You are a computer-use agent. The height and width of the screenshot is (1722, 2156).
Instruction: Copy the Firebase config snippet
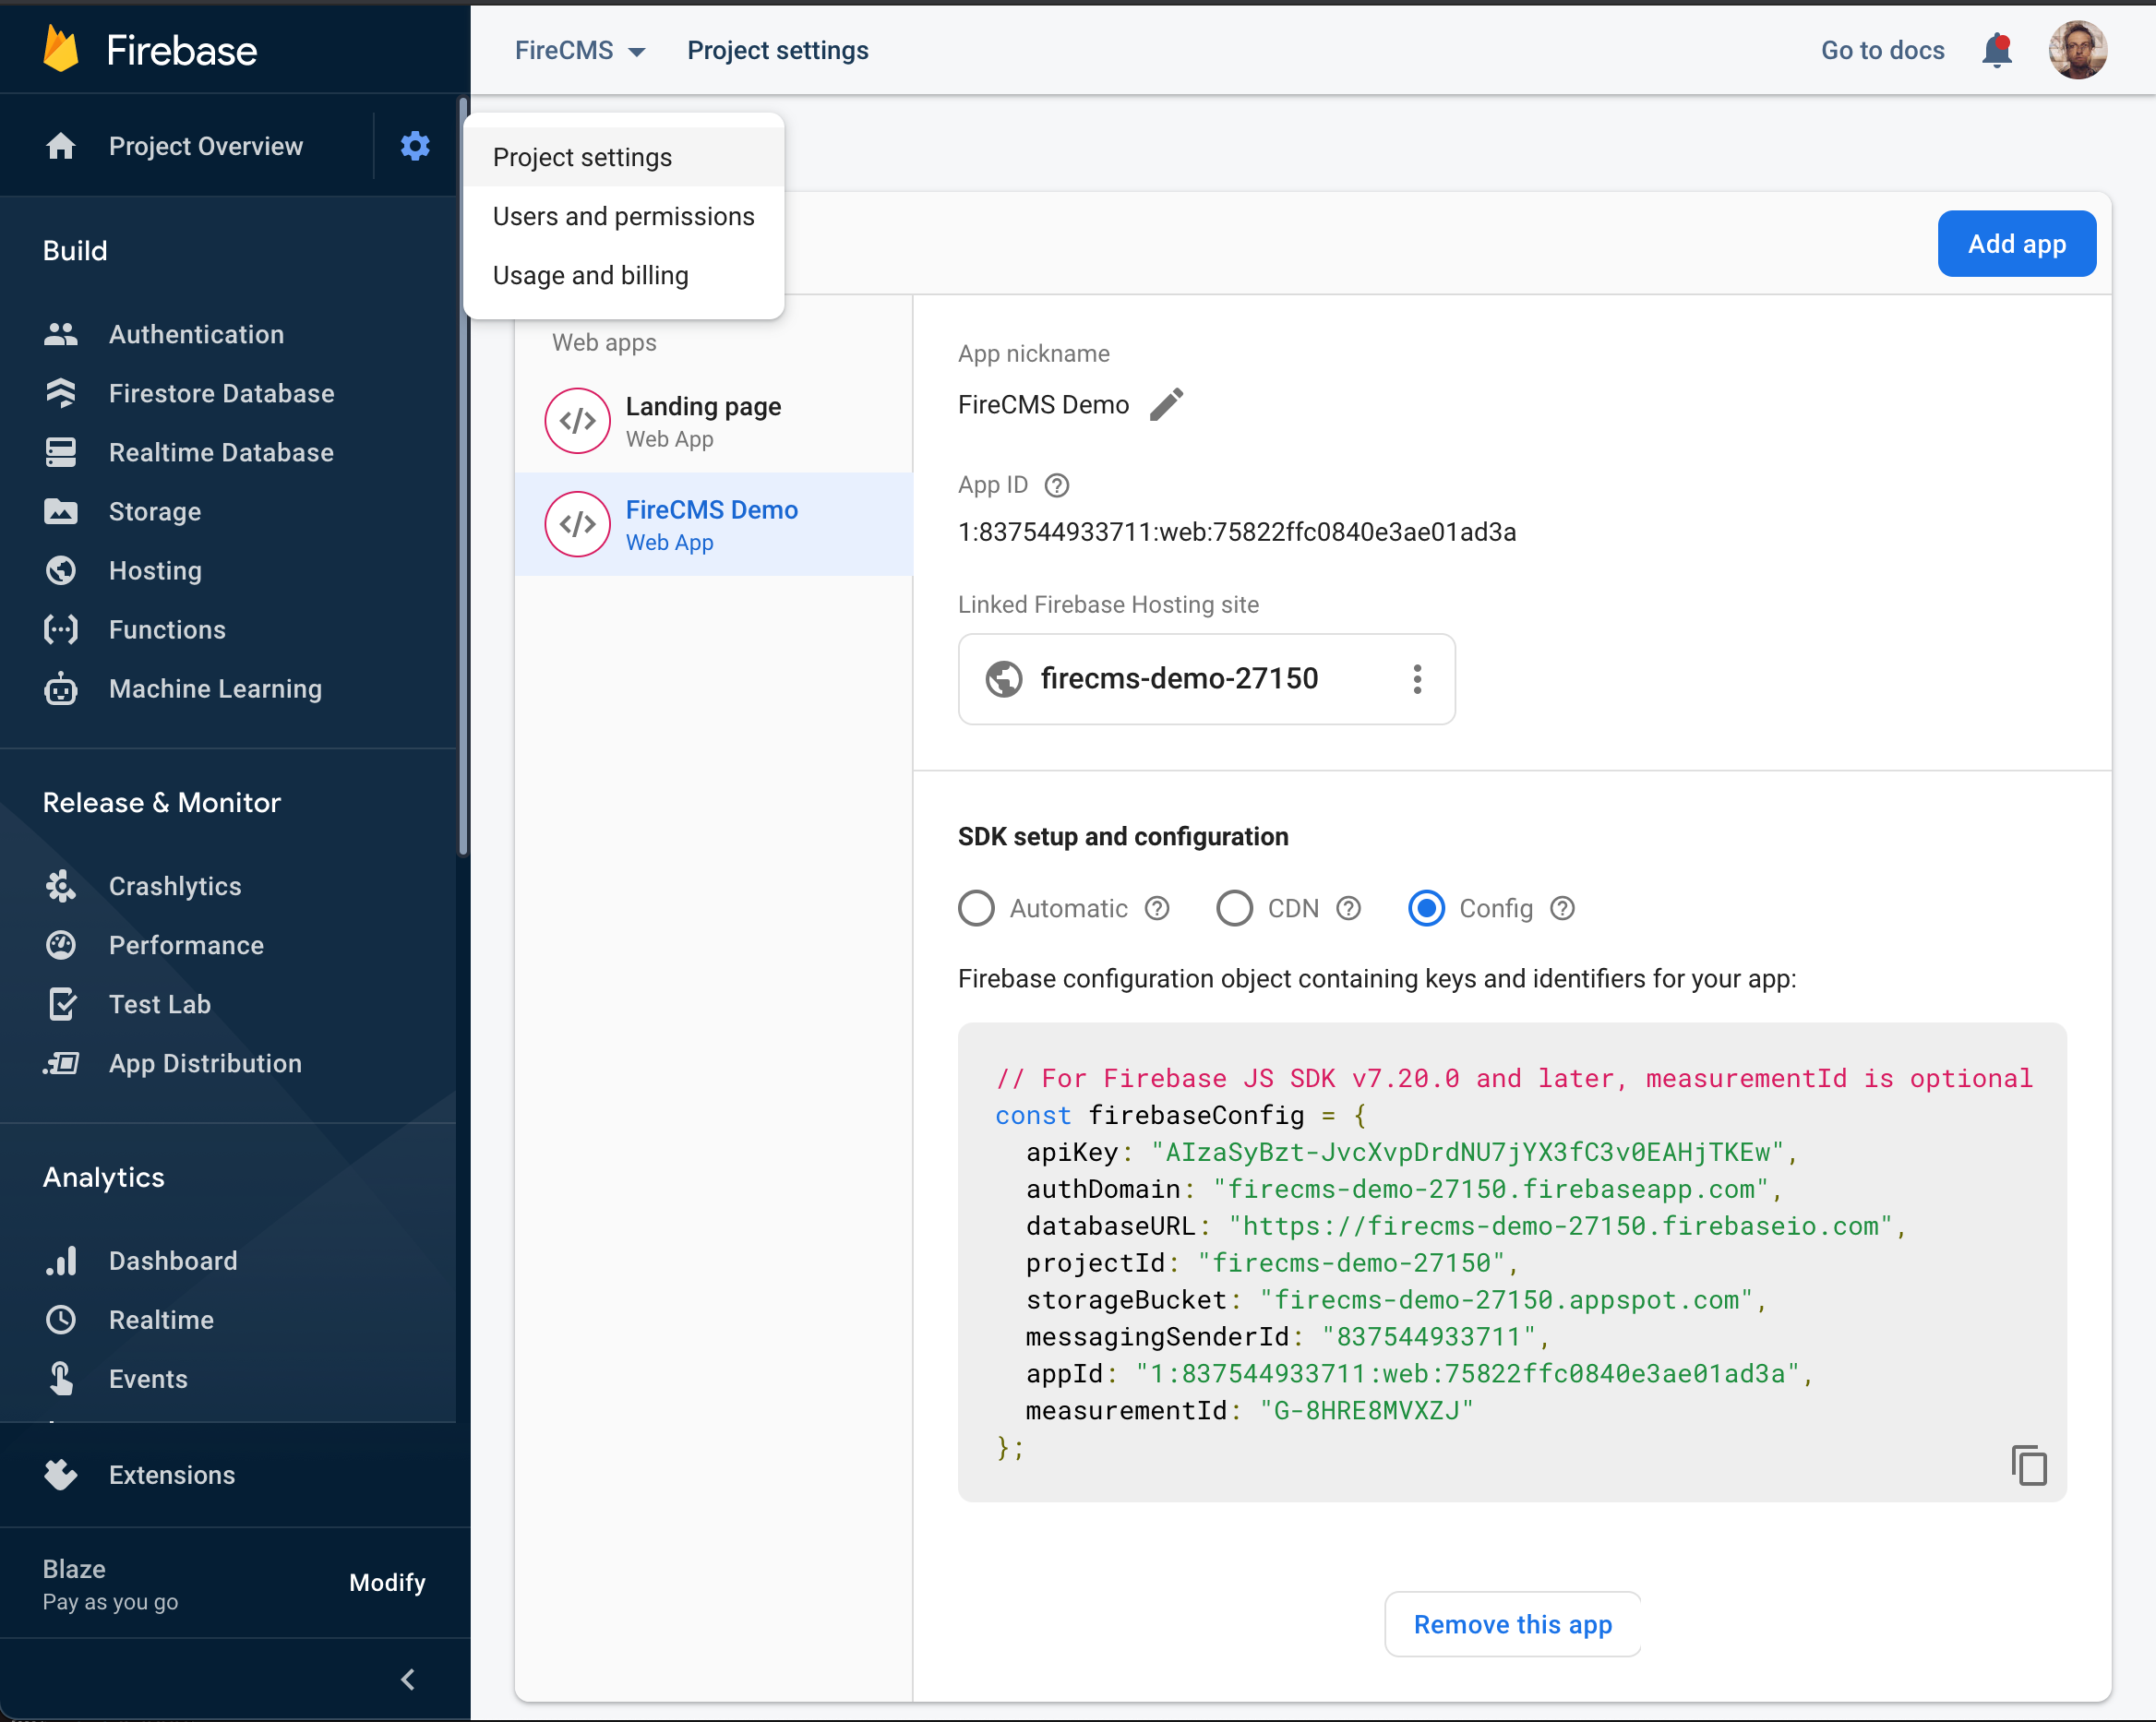click(2030, 1465)
